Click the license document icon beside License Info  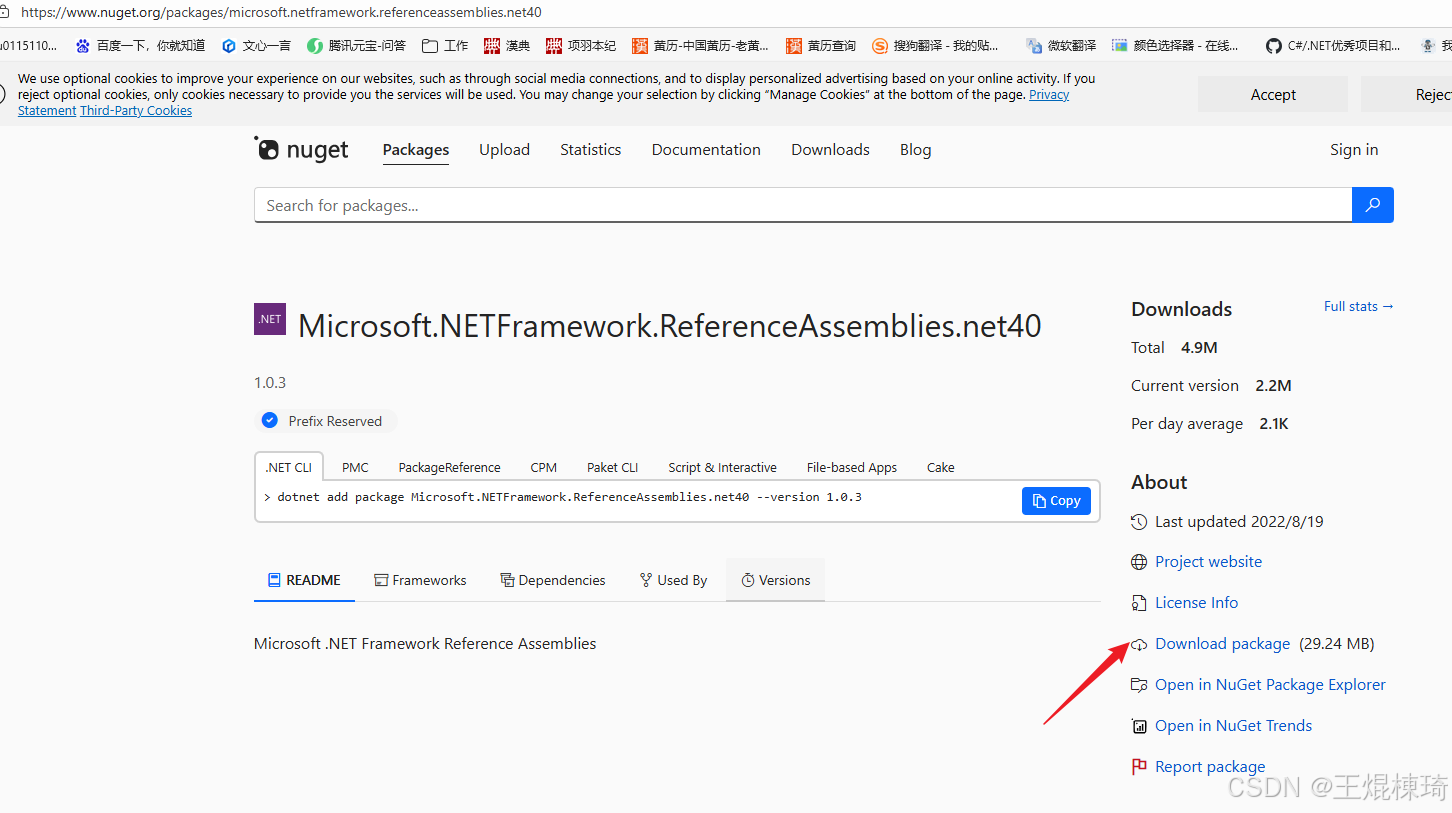tap(1139, 602)
